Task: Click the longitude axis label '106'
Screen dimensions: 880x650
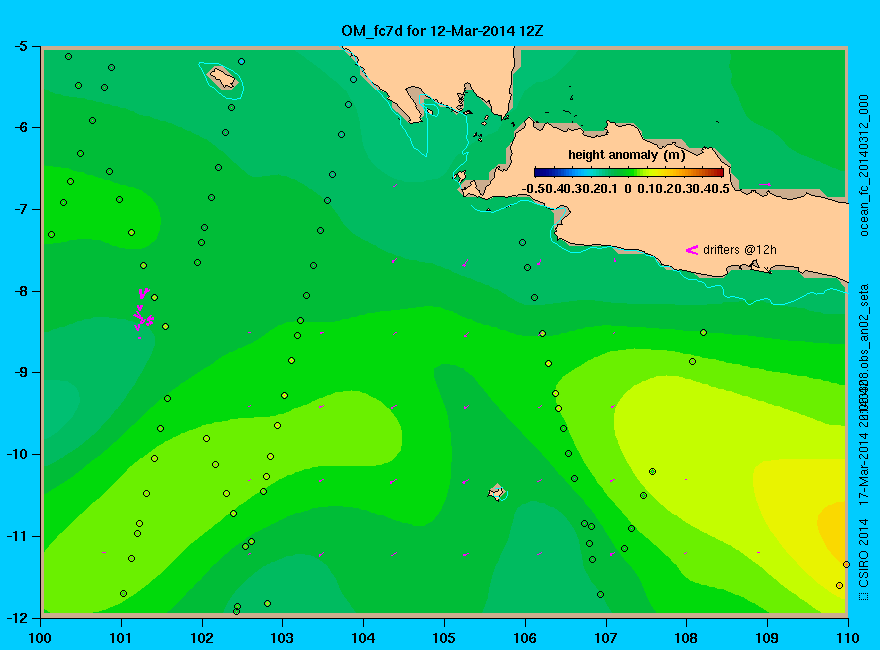Action: point(525,638)
